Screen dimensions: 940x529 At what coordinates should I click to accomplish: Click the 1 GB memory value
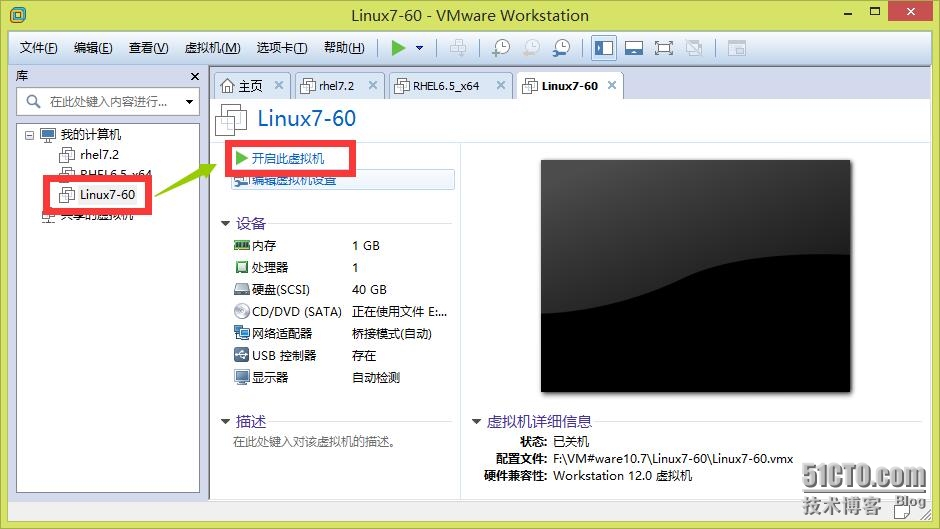tap(366, 246)
